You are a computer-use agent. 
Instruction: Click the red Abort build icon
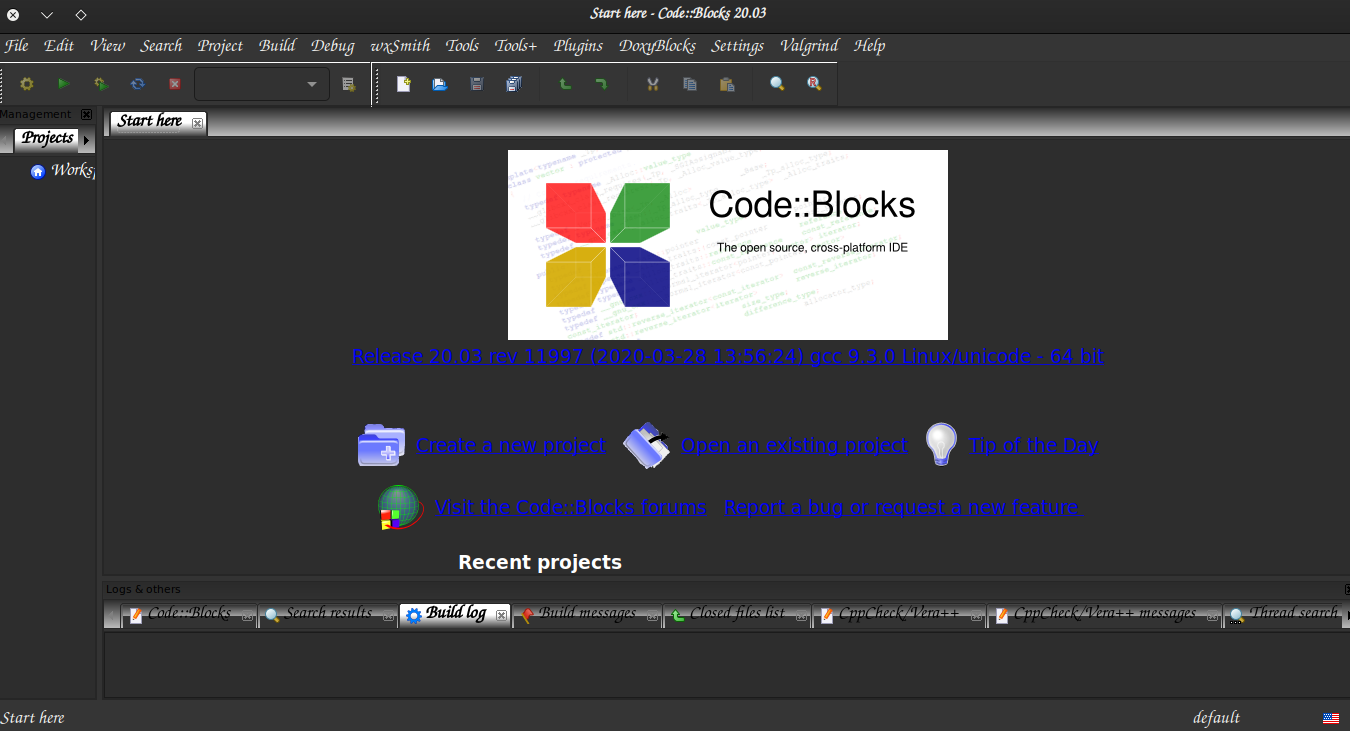175,85
